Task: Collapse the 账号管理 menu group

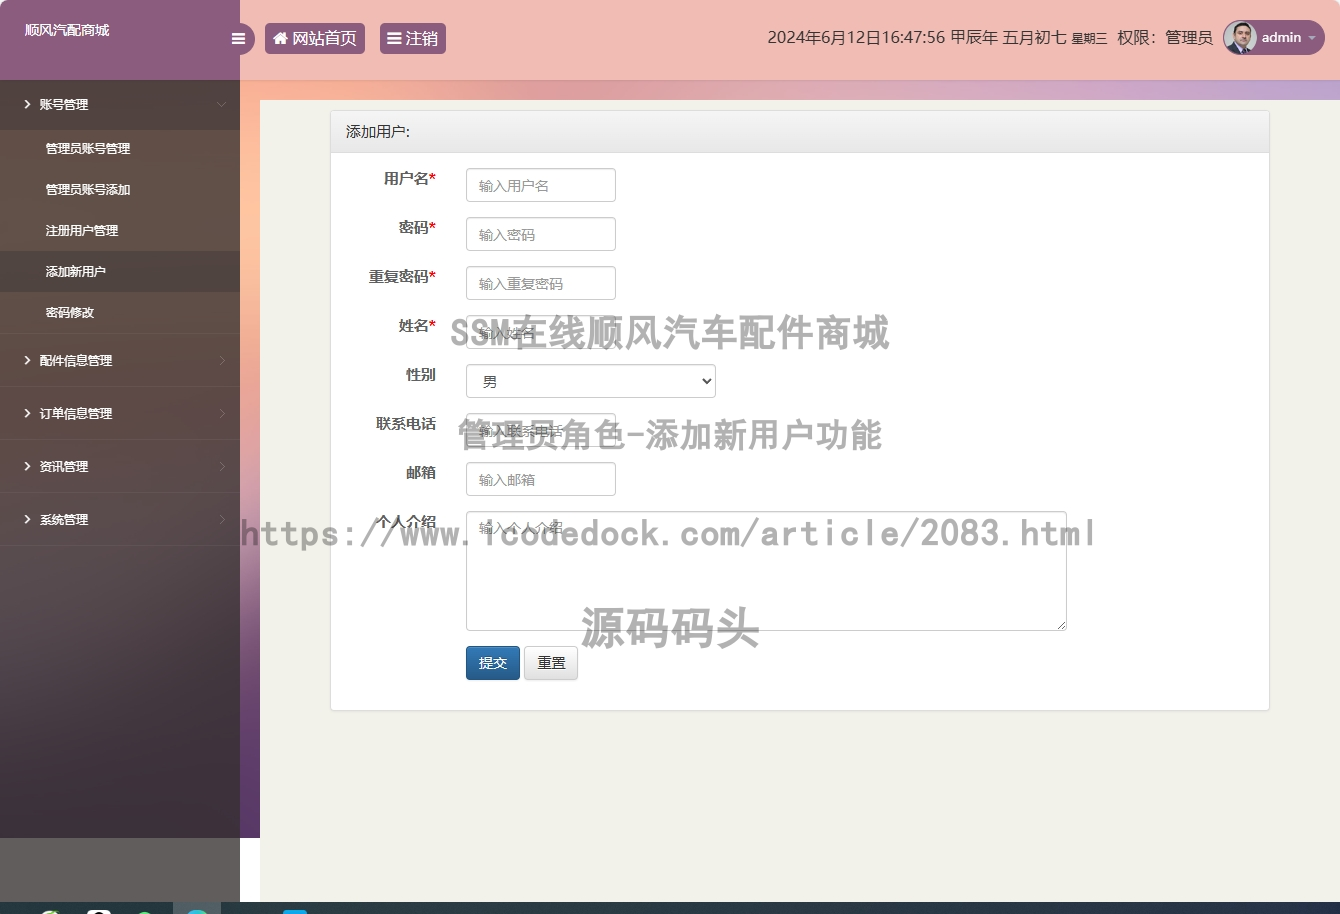Action: click(120, 104)
